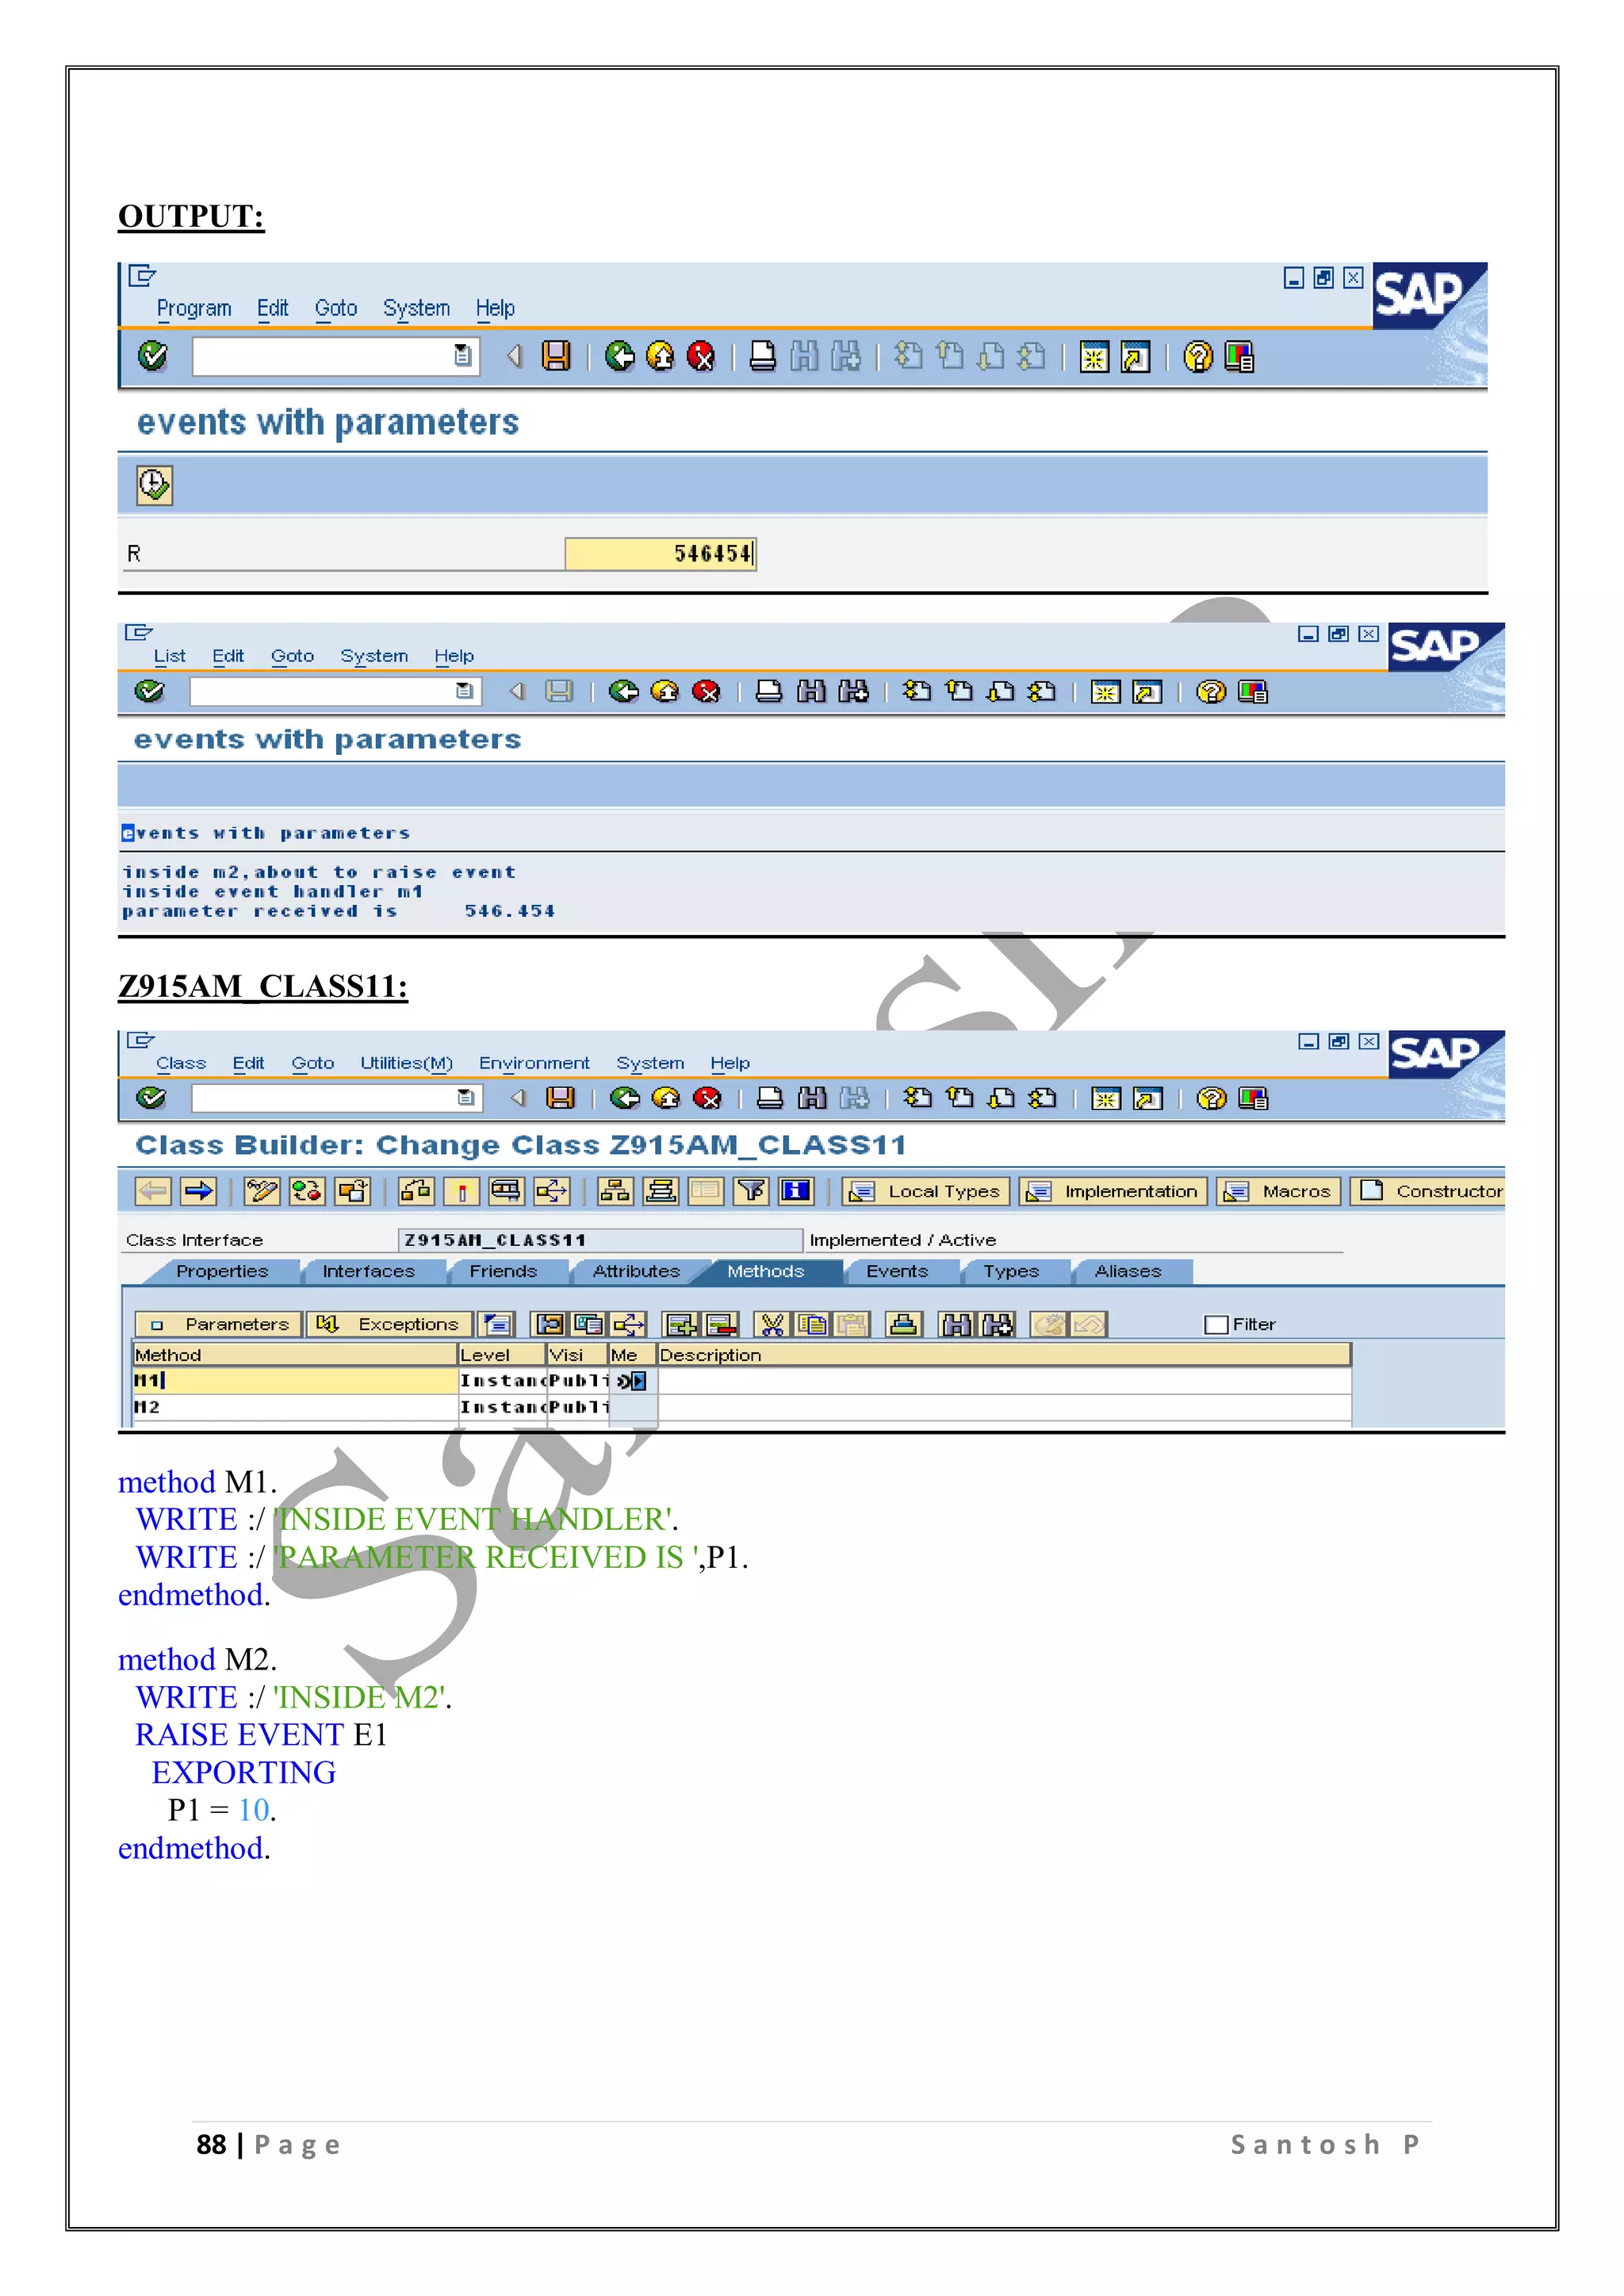Collapse command field arrow in Class Builder window

click(x=518, y=1098)
